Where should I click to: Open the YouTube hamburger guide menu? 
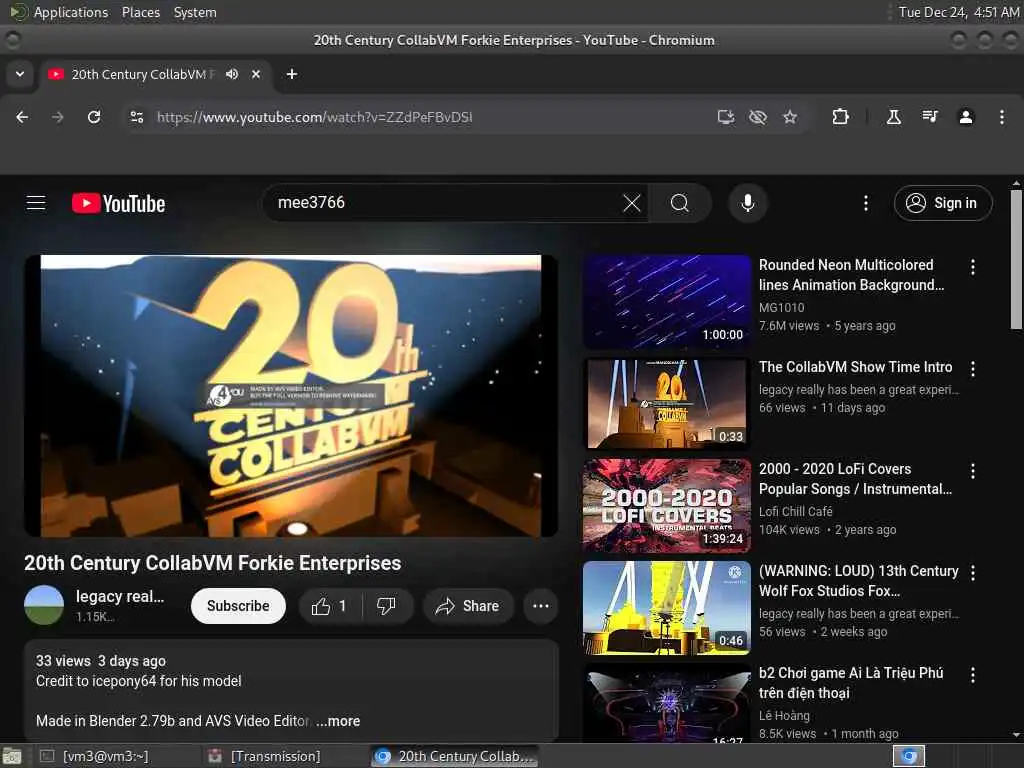[36, 203]
